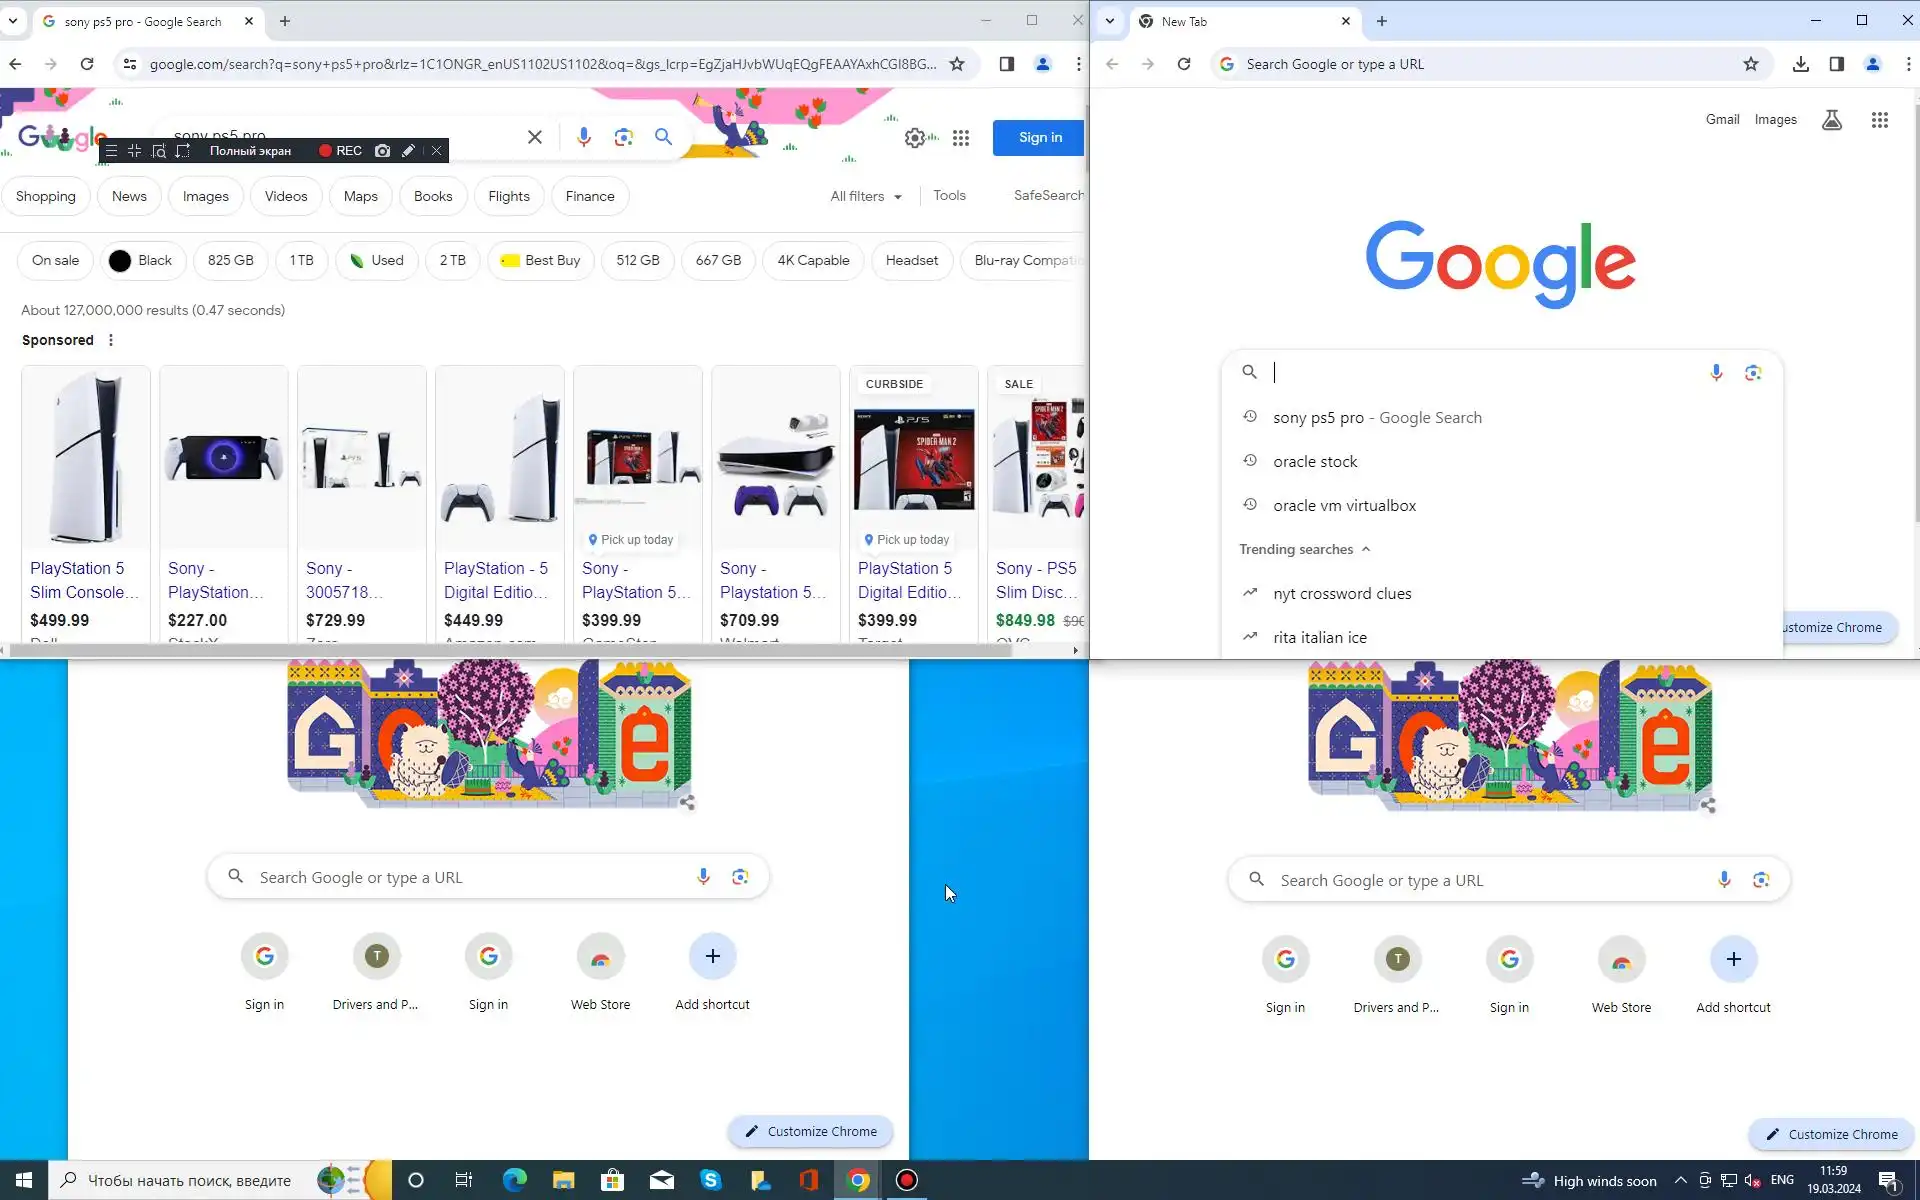1920x1200 pixels.
Task: Toggle the Black color filter chip
Action: click(154, 260)
